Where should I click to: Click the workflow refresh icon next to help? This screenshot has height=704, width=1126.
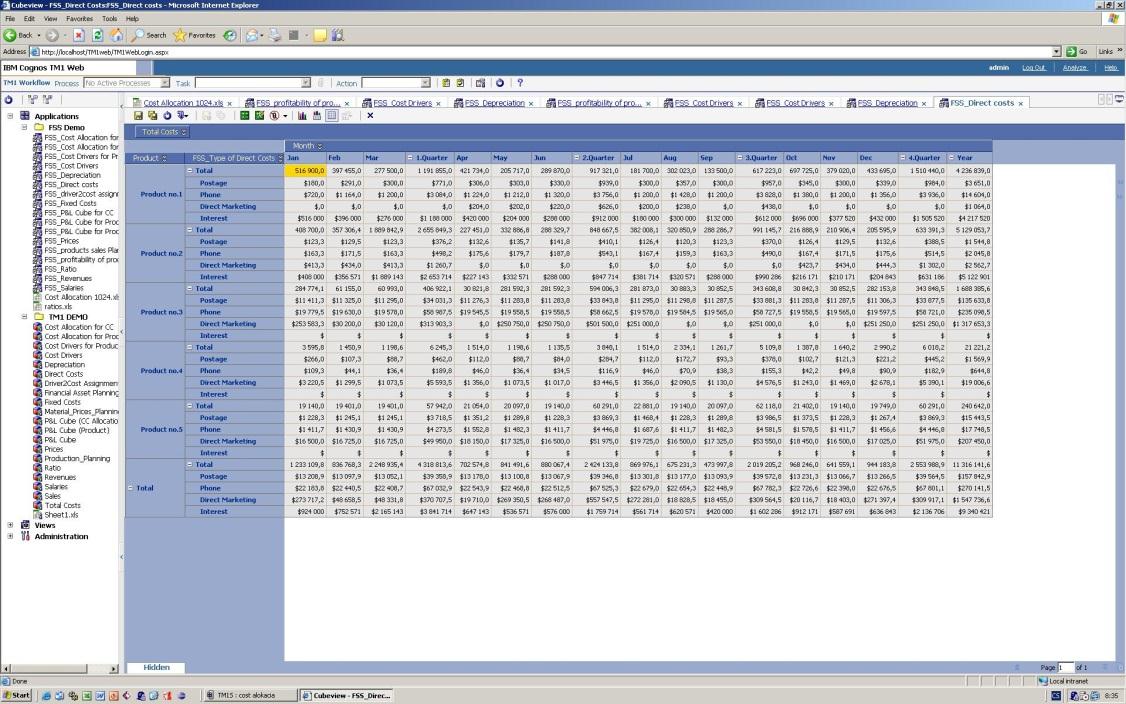tap(500, 83)
